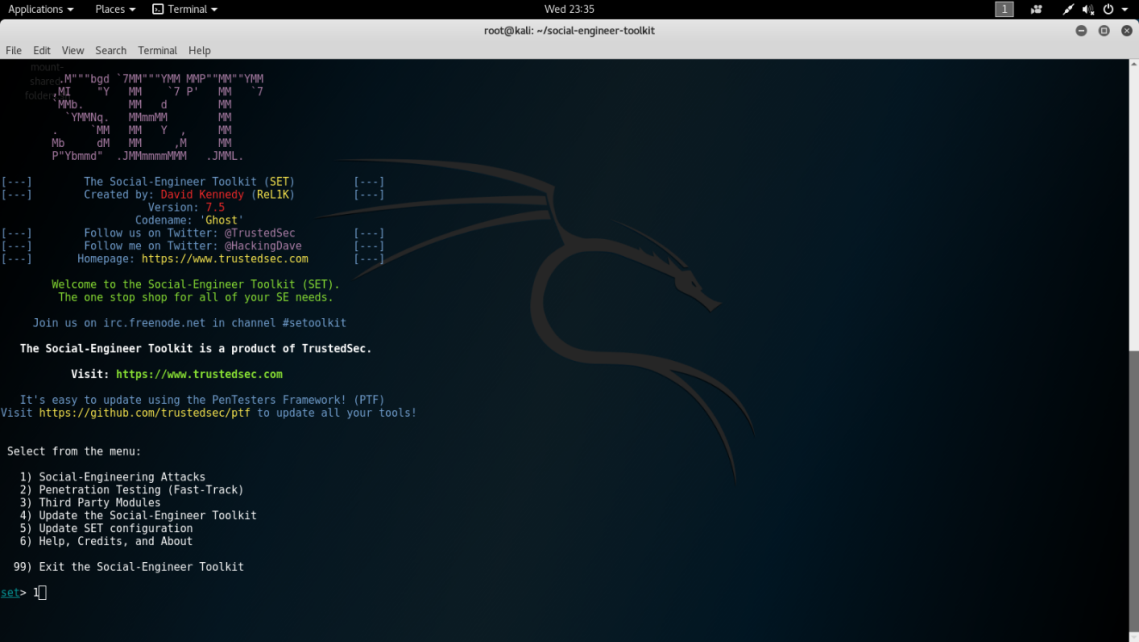Click the yellow ReL1K nickname

273,195
